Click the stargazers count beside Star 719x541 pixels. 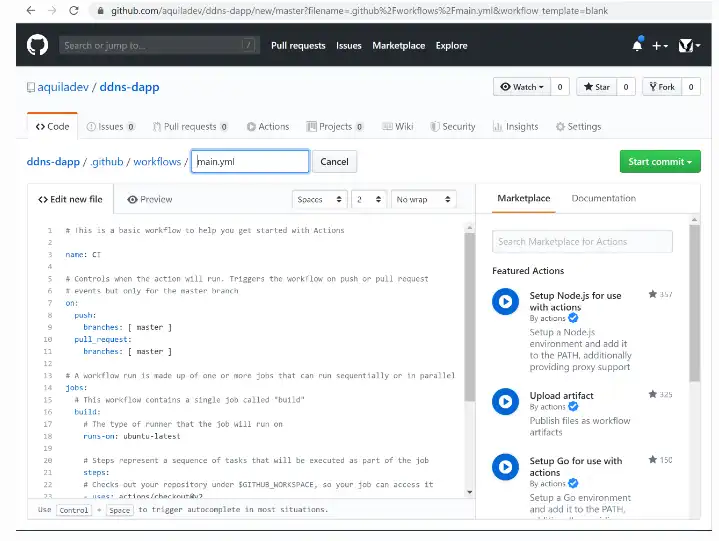coord(626,87)
